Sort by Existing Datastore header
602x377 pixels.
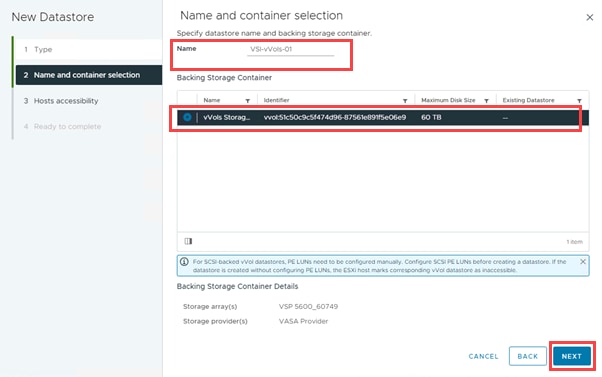pos(528,100)
